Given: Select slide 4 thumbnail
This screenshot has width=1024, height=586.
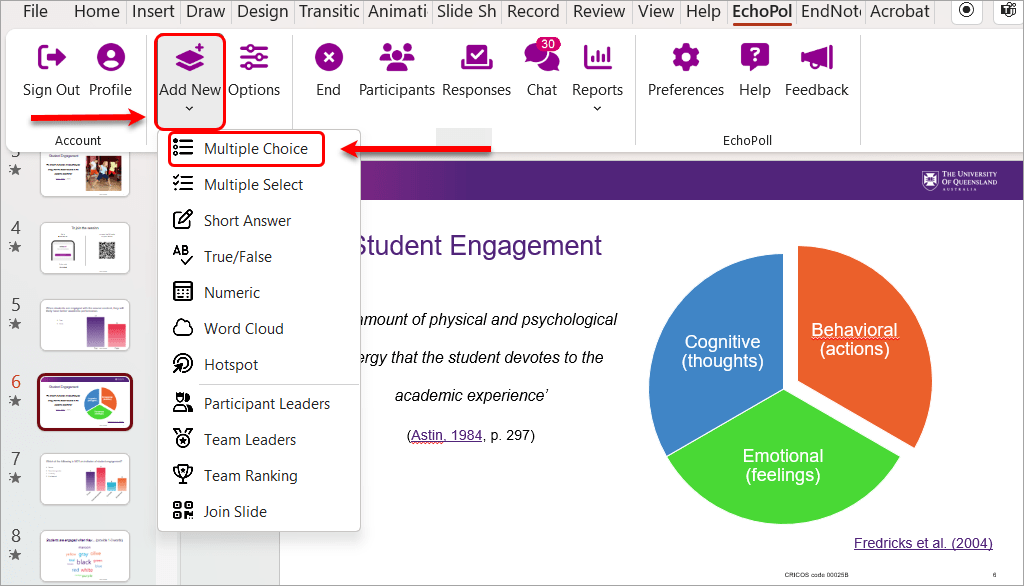Looking at the screenshot, I should pos(85,248).
